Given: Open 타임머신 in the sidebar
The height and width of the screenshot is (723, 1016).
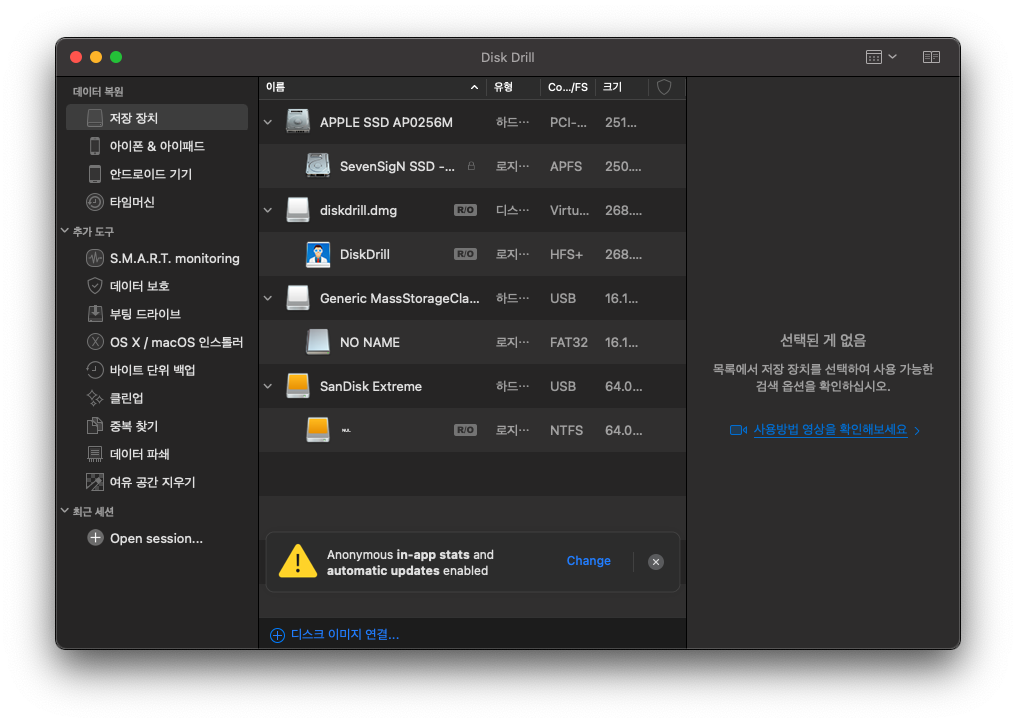Looking at the screenshot, I should (x=157, y=202).
